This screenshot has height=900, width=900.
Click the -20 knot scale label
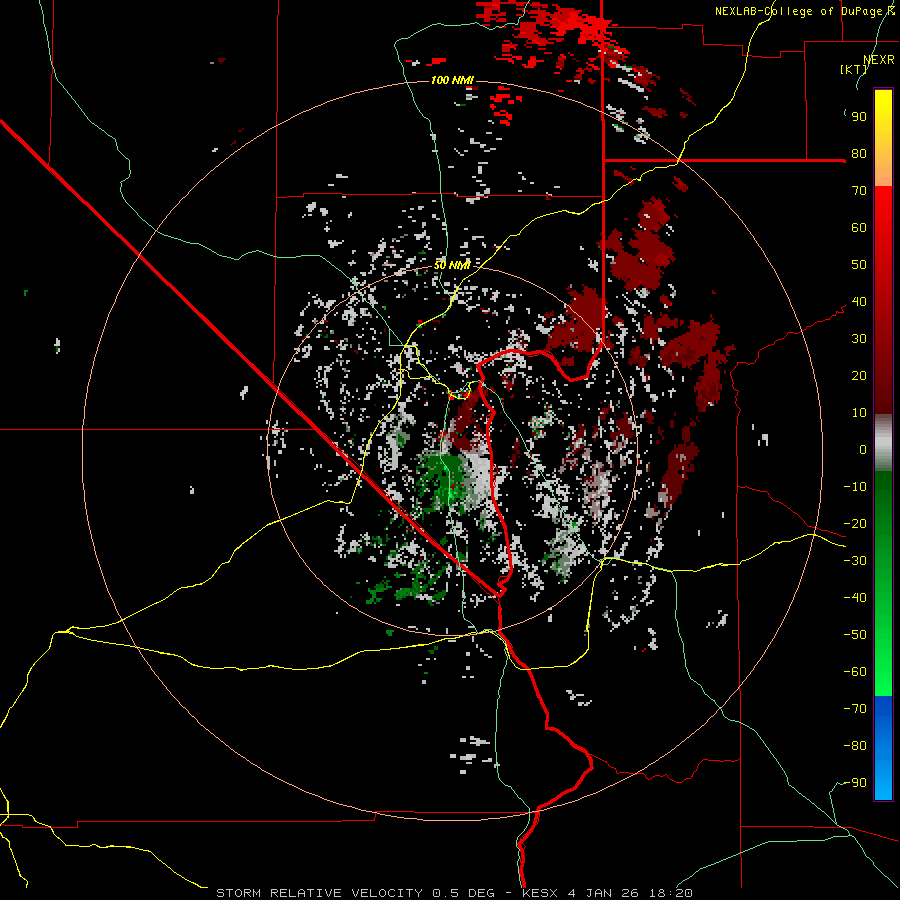tap(855, 524)
